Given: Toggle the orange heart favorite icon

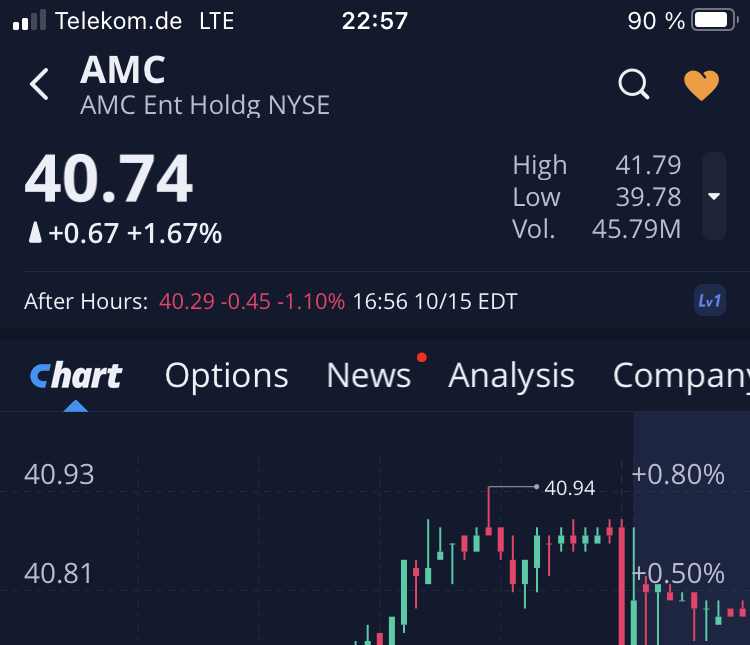Looking at the screenshot, I should click(701, 85).
